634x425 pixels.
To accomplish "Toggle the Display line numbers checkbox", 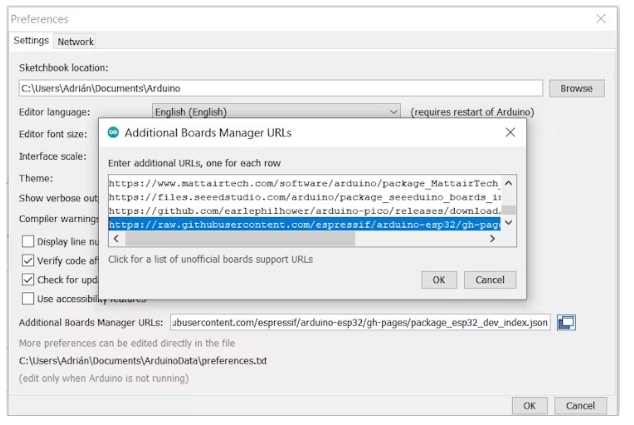I will click(28, 242).
